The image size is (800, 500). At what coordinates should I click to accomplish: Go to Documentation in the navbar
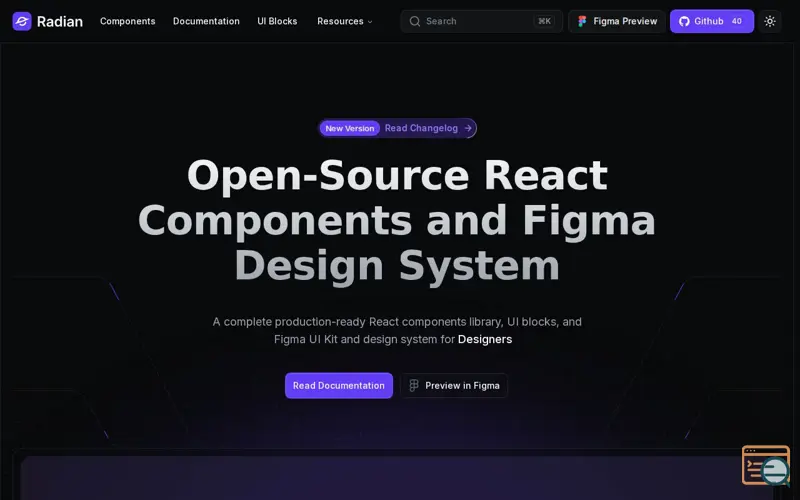point(206,21)
